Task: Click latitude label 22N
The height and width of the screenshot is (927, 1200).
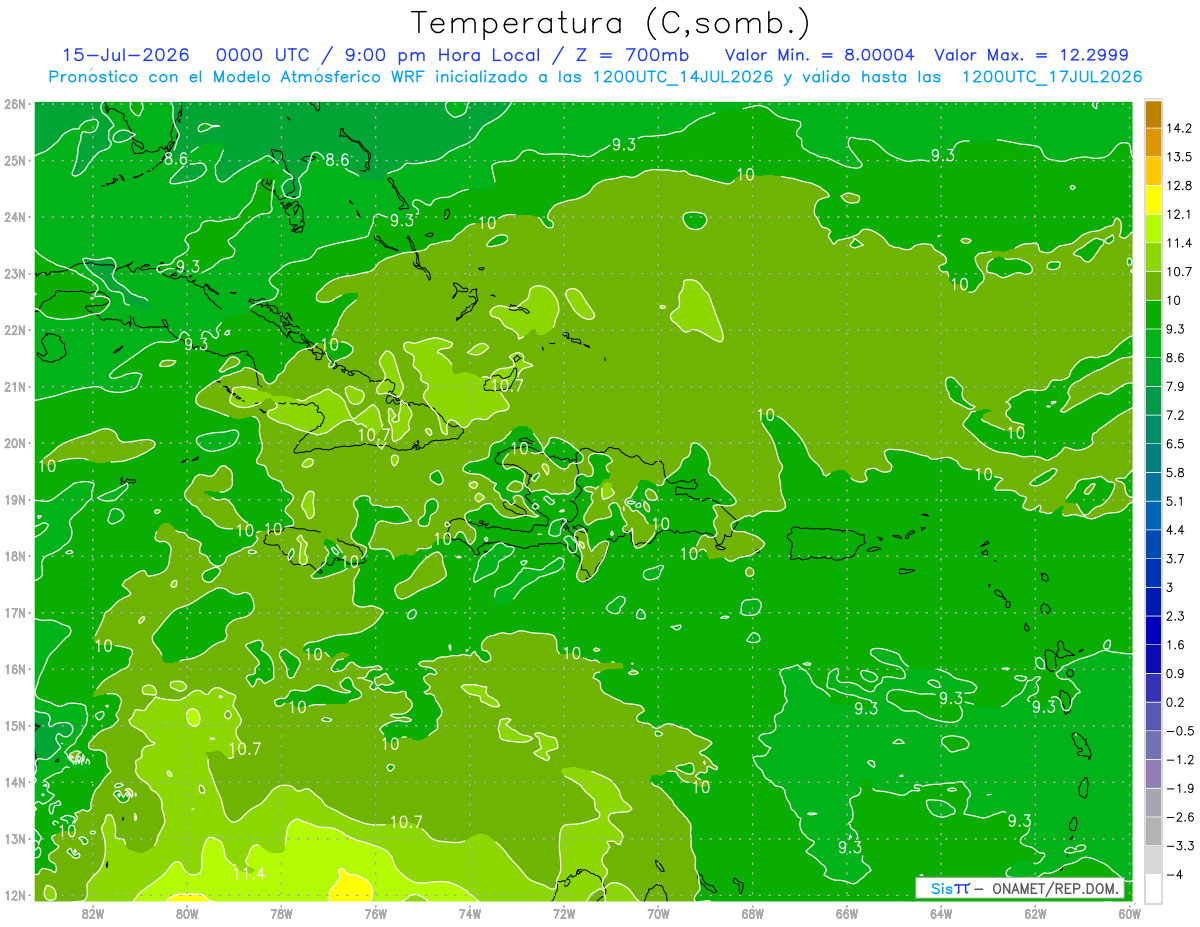Action: (x=15, y=329)
